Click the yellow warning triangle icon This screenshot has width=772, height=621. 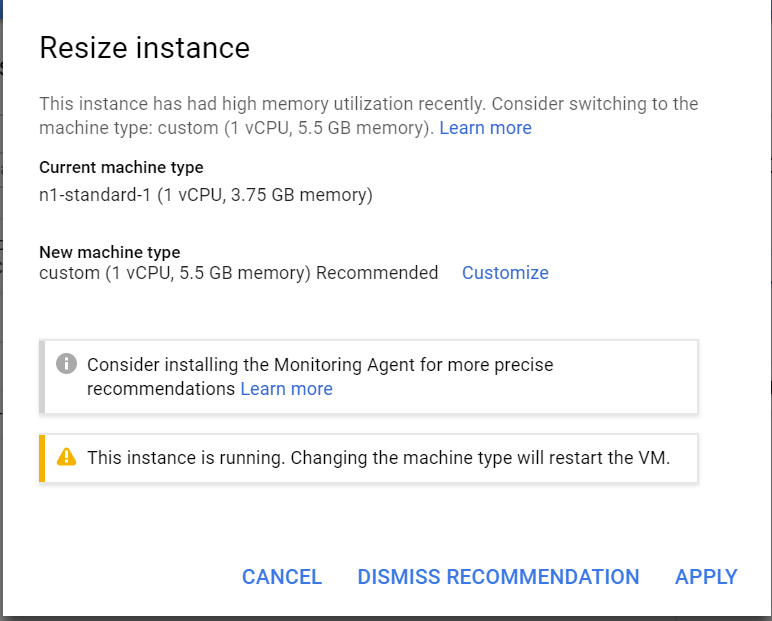point(66,457)
